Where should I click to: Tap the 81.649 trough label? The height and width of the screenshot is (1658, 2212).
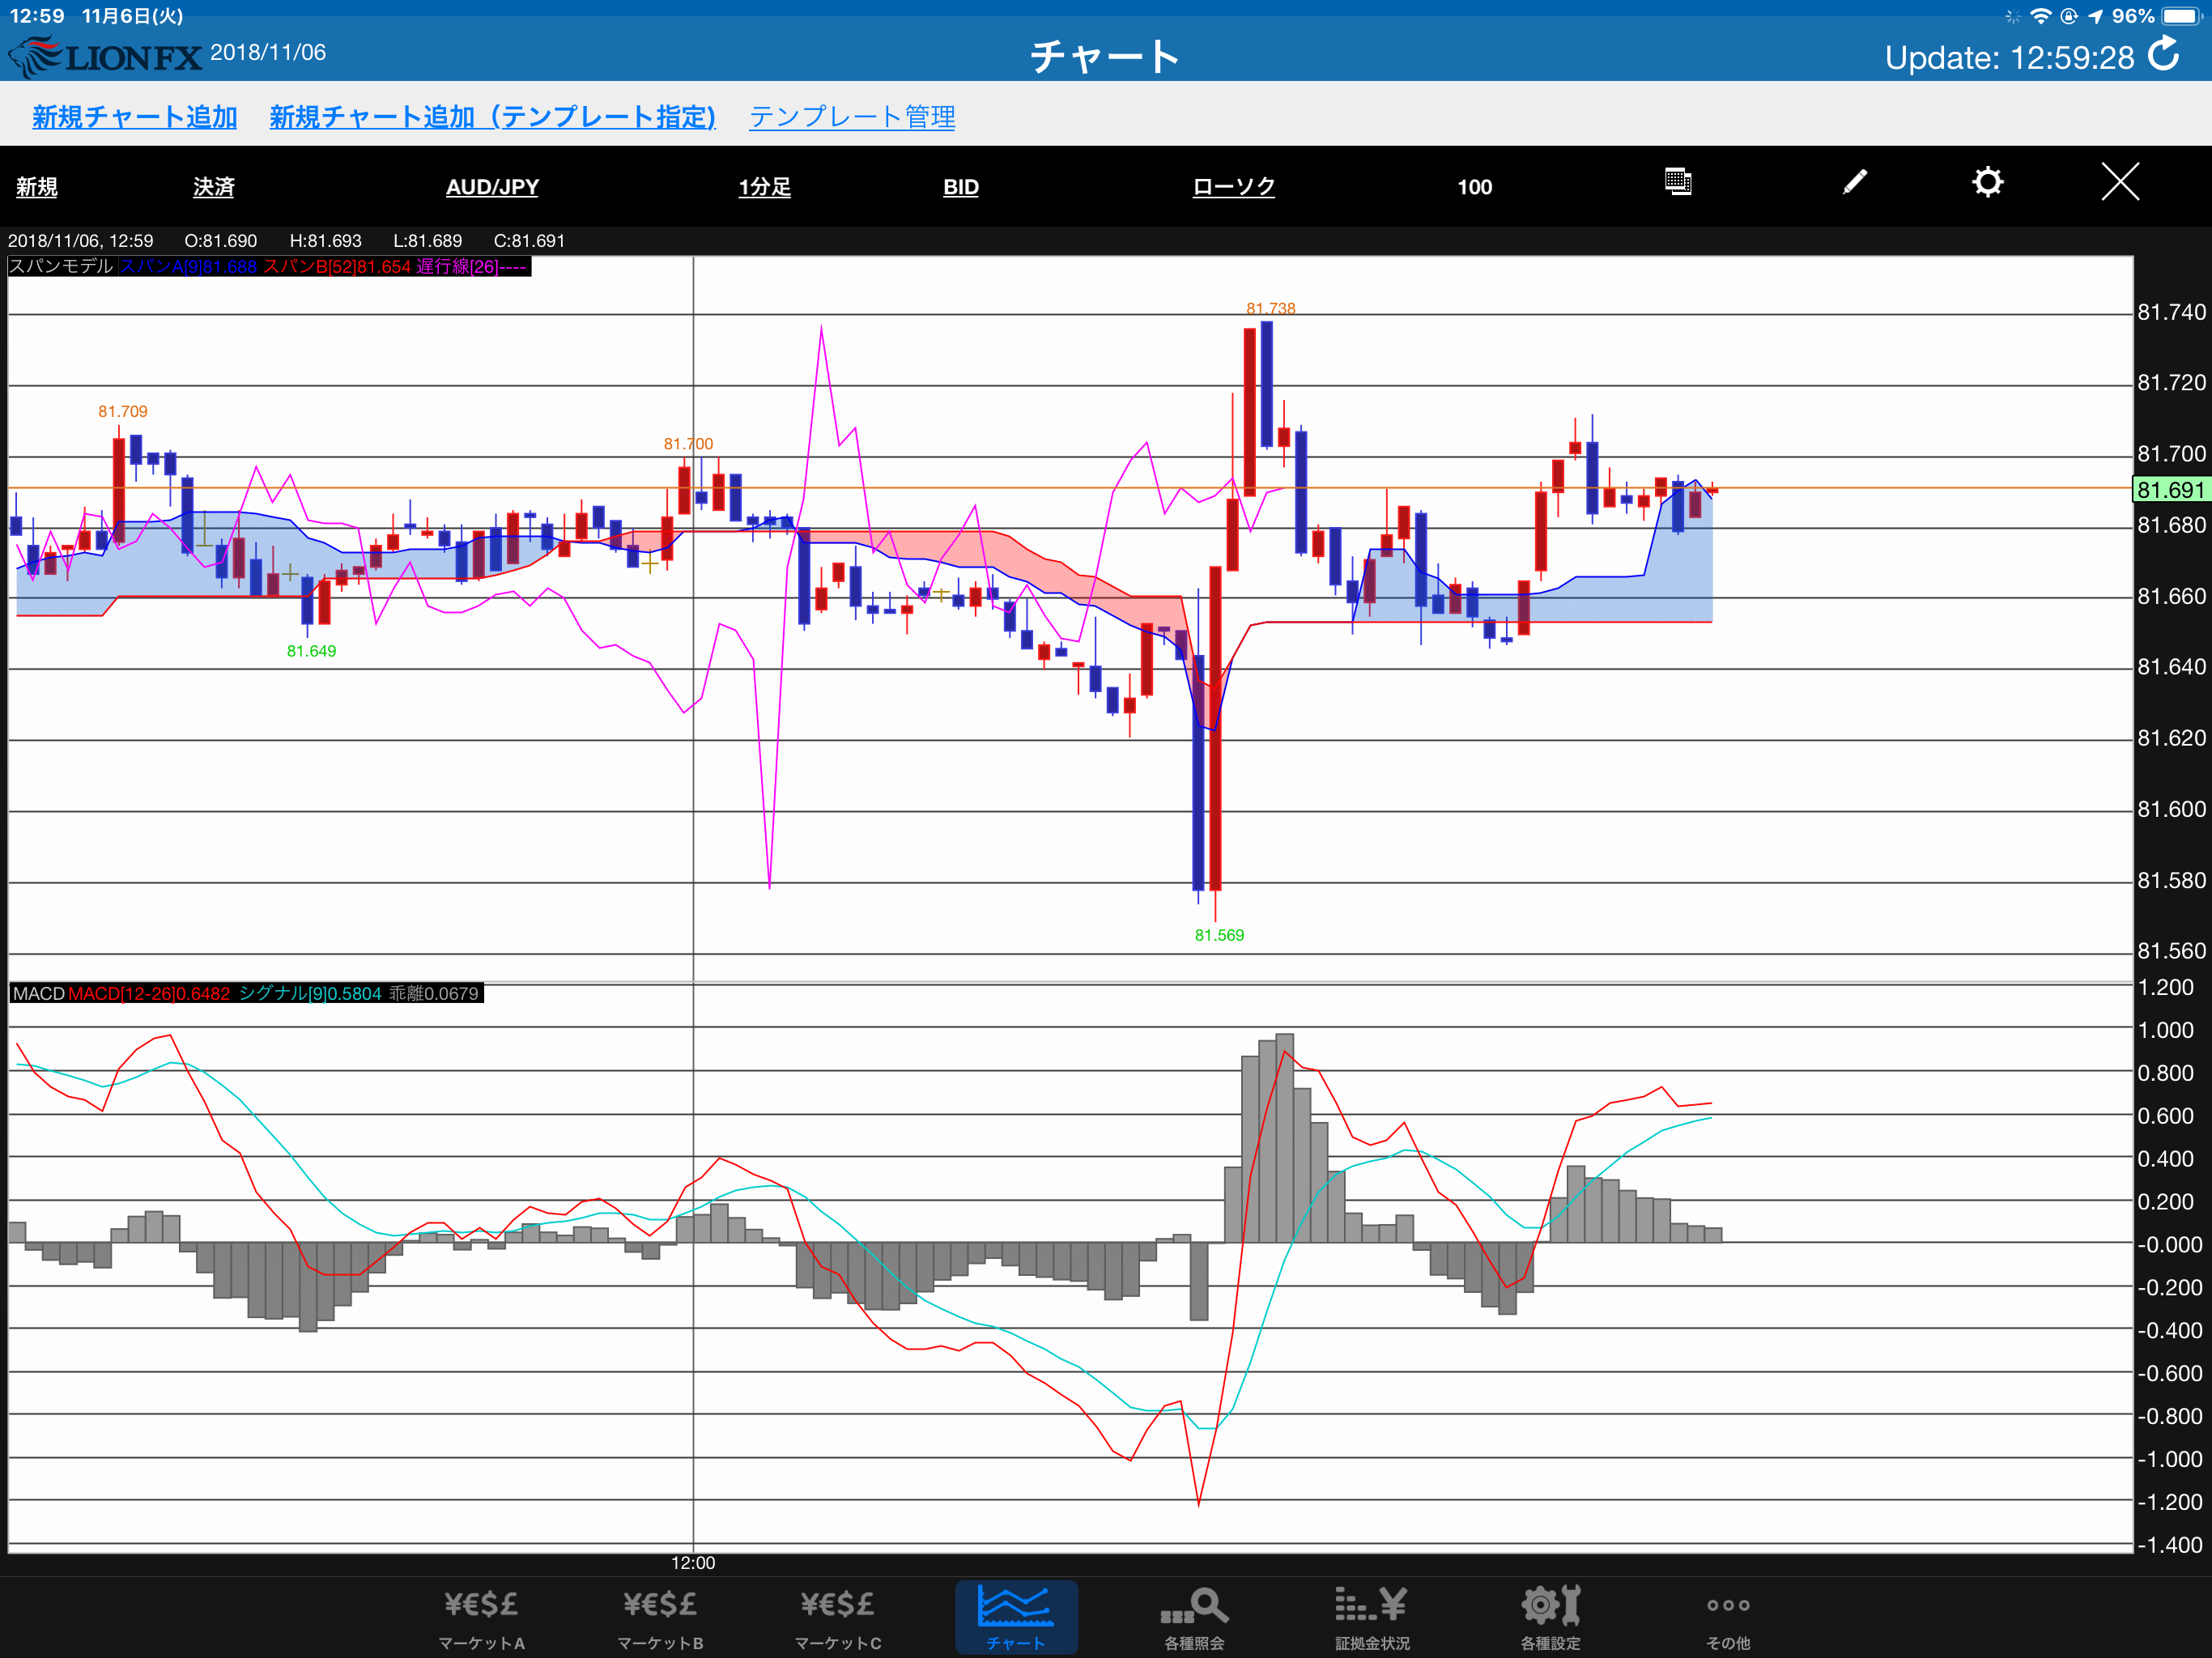(x=311, y=651)
